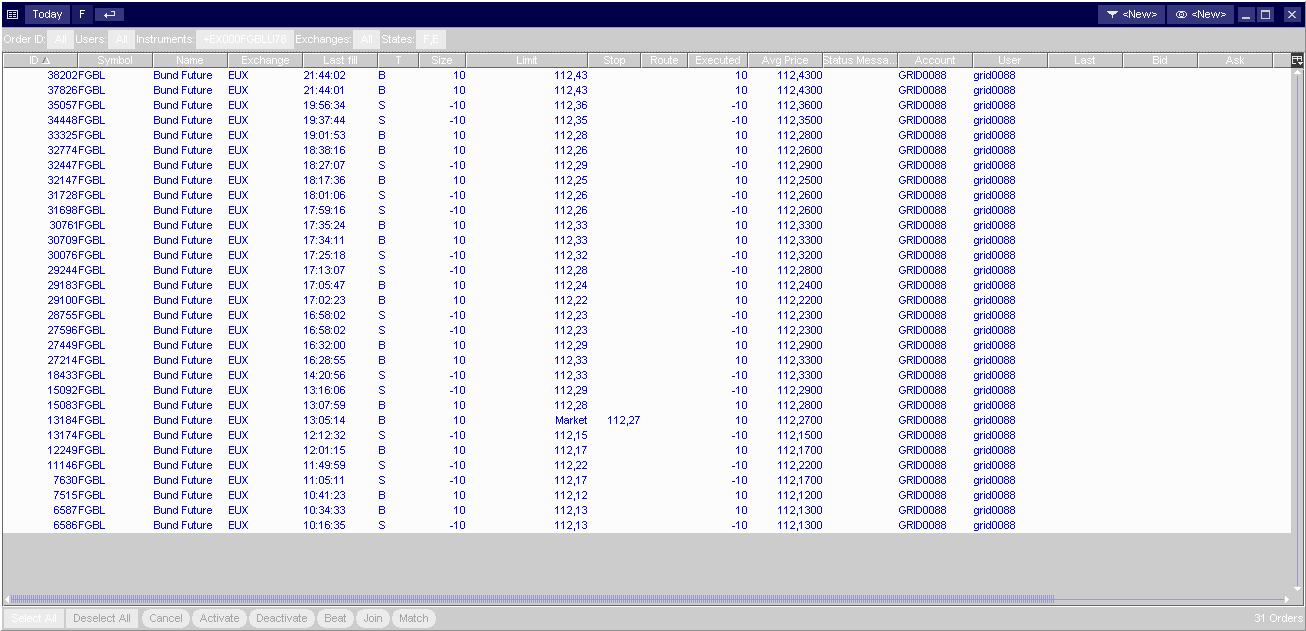Click the horizontal scrollbar at the bottom
This screenshot has width=1306, height=631.
click(x=530, y=599)
